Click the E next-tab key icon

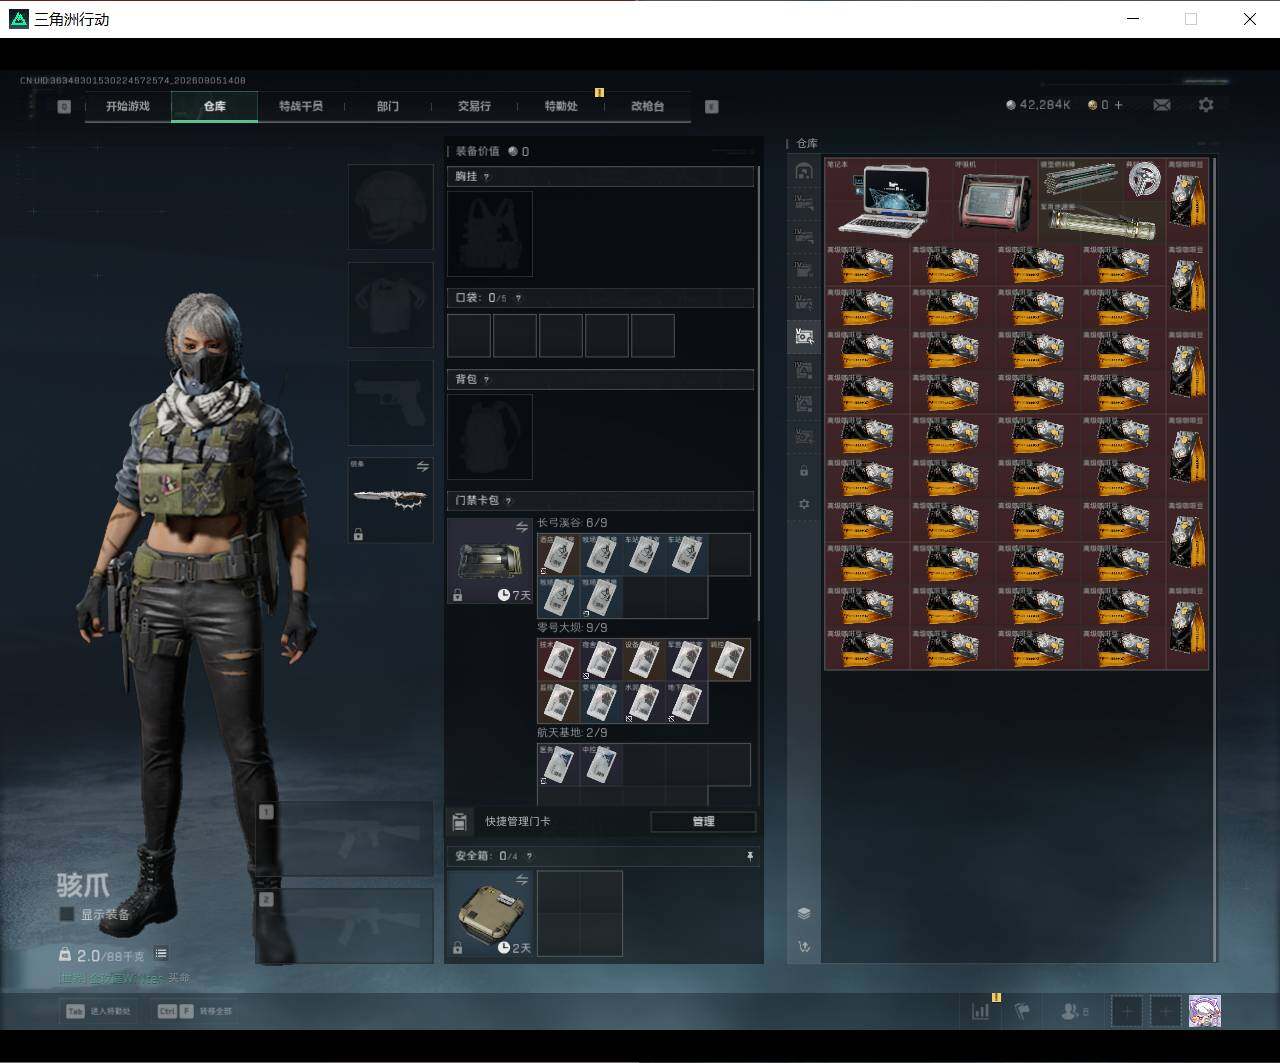click(712, 106)
